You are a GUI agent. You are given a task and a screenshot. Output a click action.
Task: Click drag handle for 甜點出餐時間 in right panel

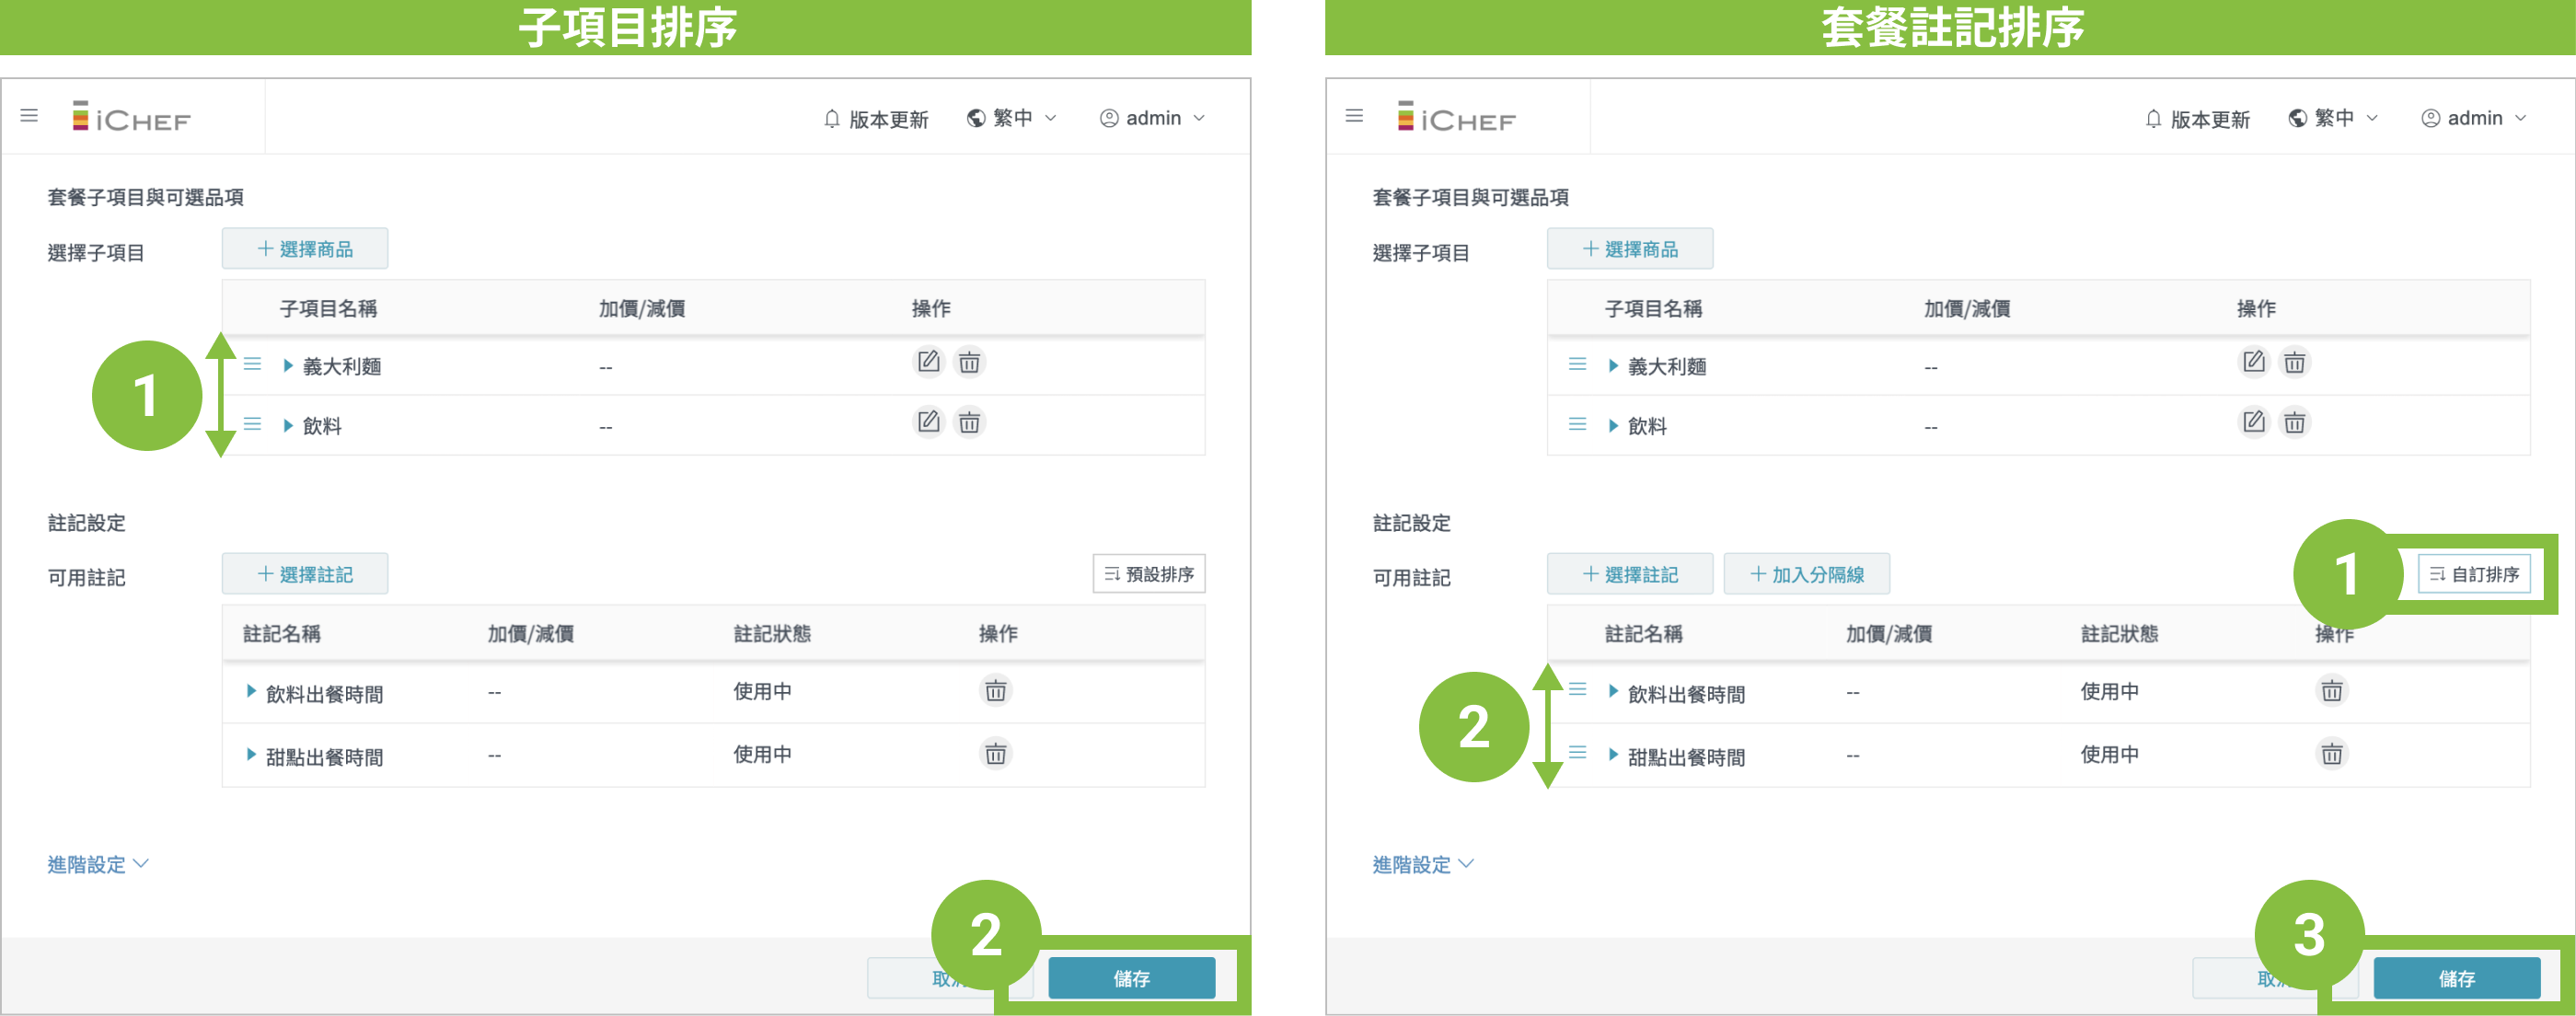(1577, 753)
